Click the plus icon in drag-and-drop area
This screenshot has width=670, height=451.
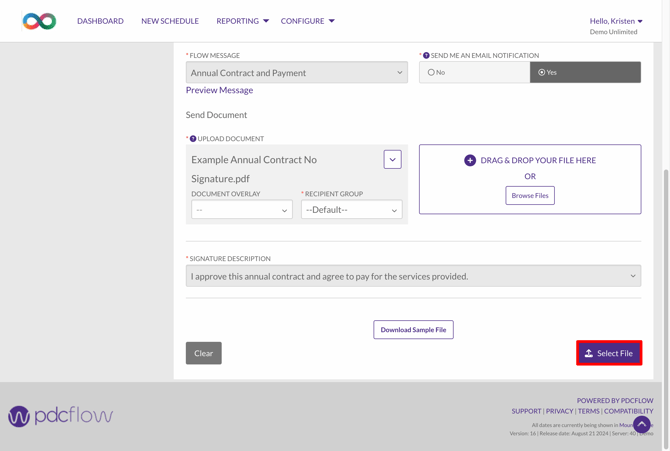pos(470,160)
